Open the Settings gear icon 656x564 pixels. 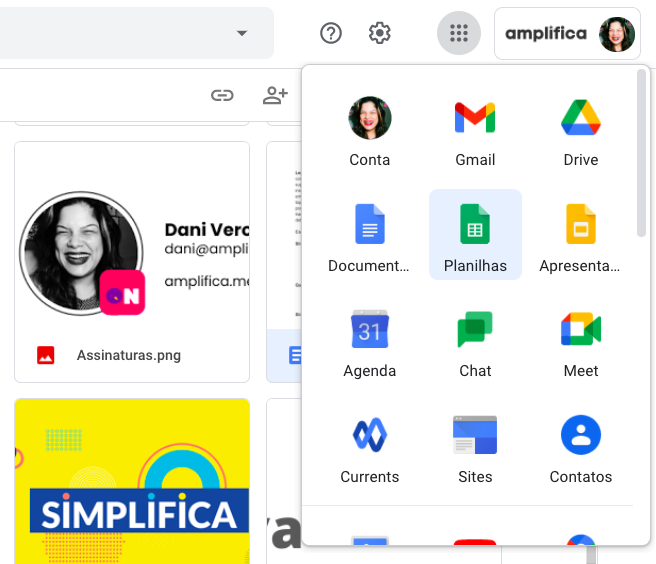379,33
